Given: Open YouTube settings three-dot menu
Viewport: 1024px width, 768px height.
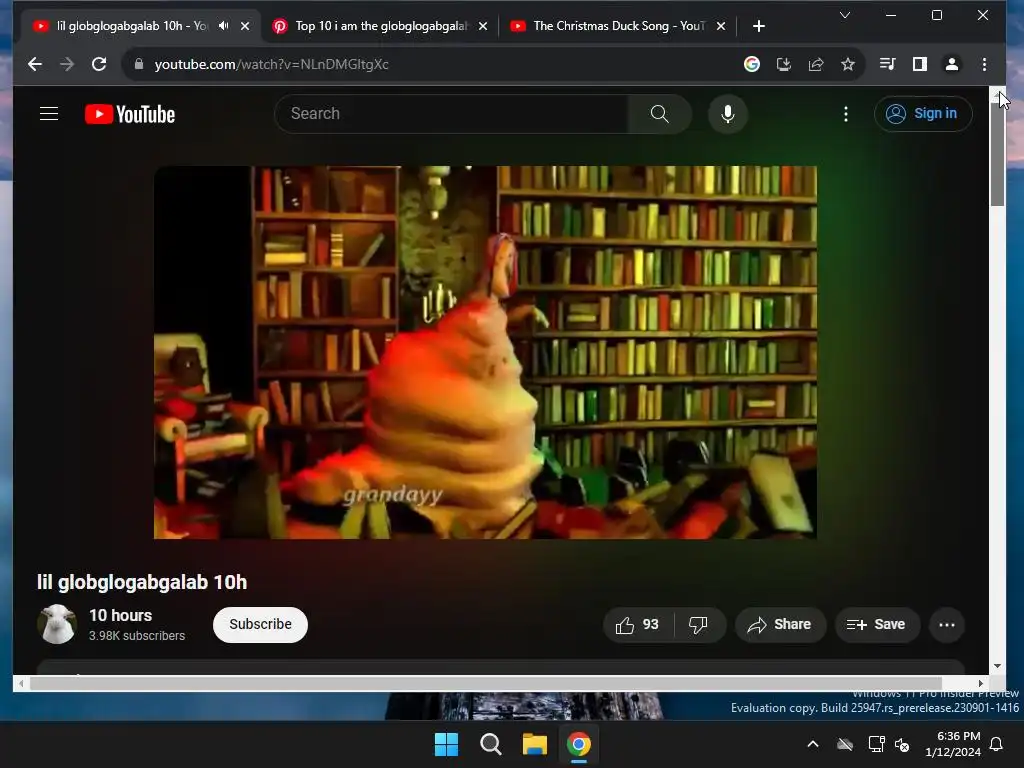Looking at the screenshot, I should (846, 114).
